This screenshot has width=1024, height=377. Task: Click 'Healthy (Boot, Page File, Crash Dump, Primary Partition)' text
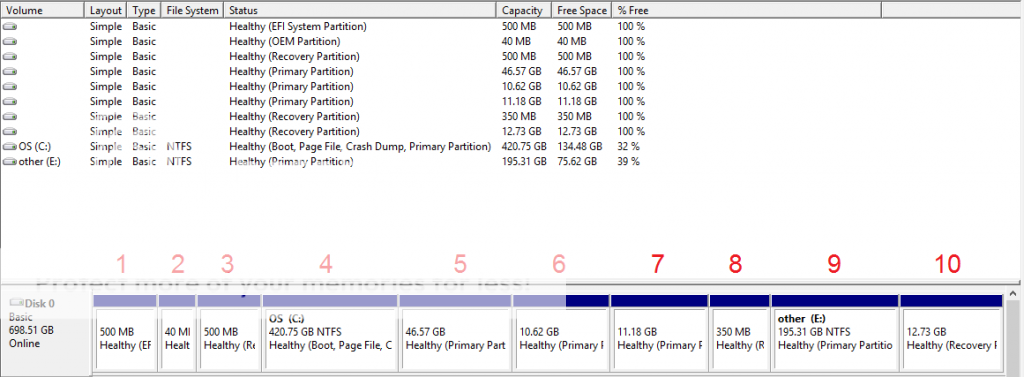(360, 147)
